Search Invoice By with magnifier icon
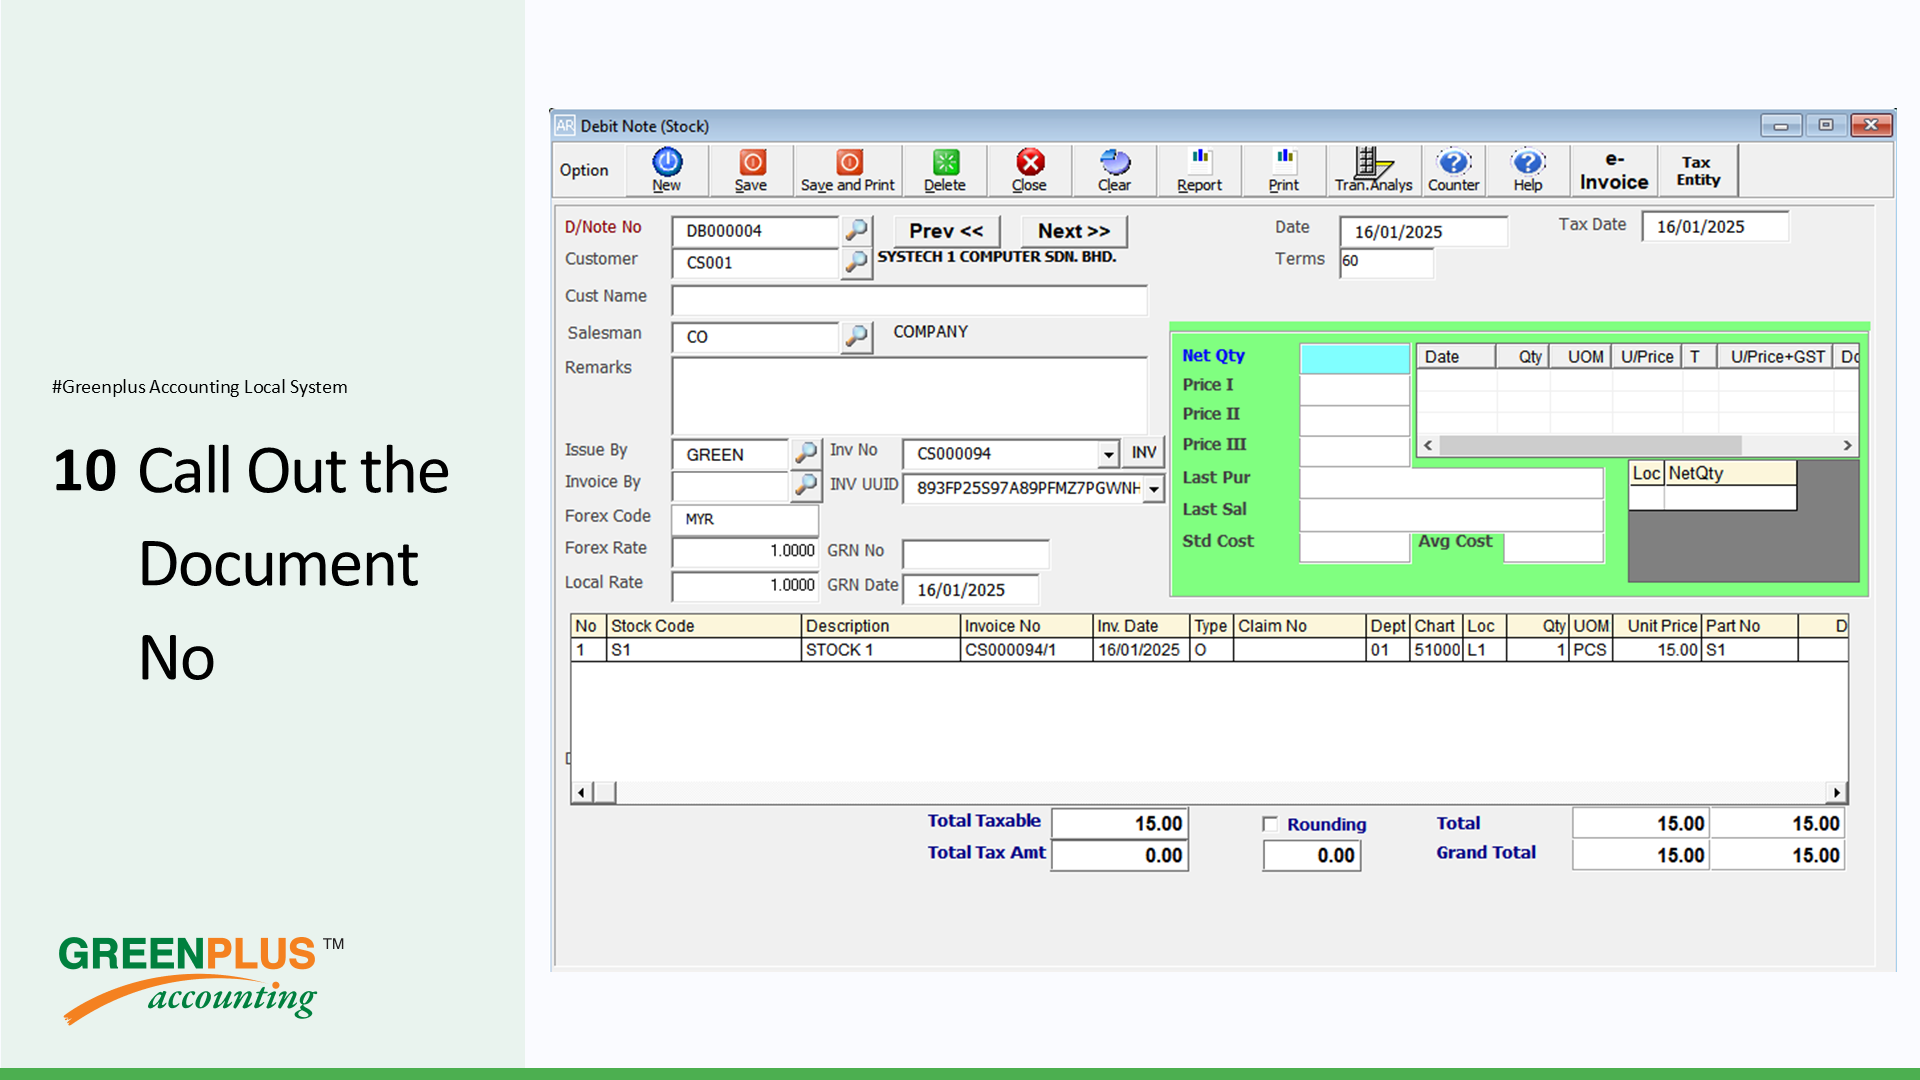The width and height of the screenshot is (1920, 1080). (806, 485)
